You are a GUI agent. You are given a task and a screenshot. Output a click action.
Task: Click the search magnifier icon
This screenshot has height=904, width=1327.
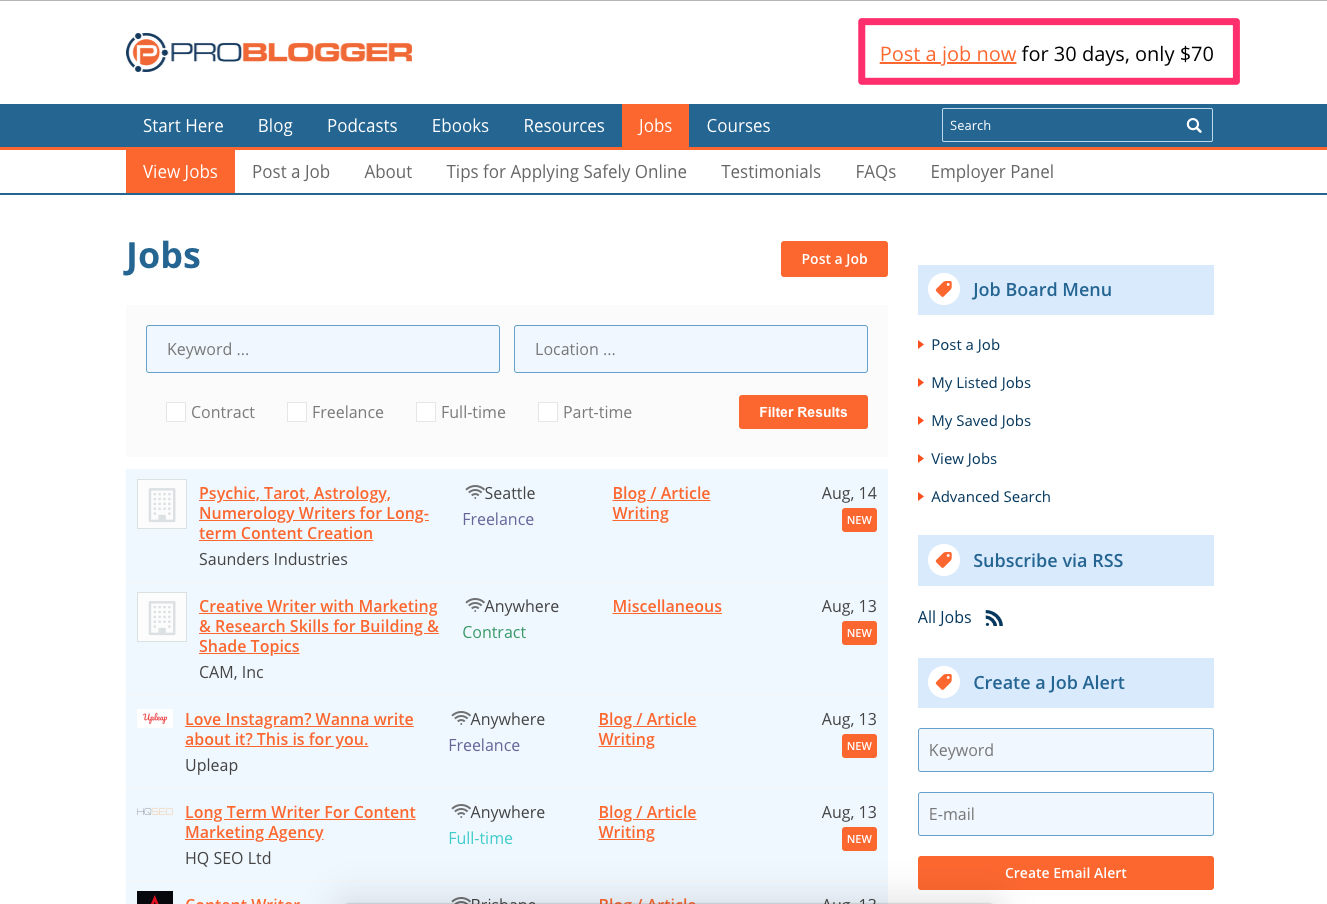tap(1194, 125)
